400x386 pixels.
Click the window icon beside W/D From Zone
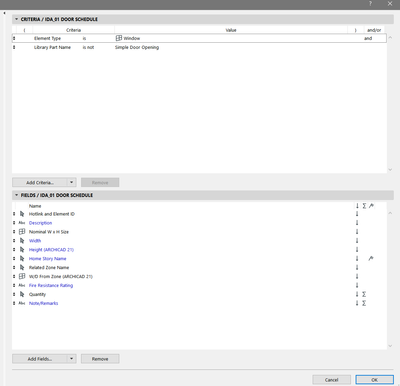tap(22, 276)
